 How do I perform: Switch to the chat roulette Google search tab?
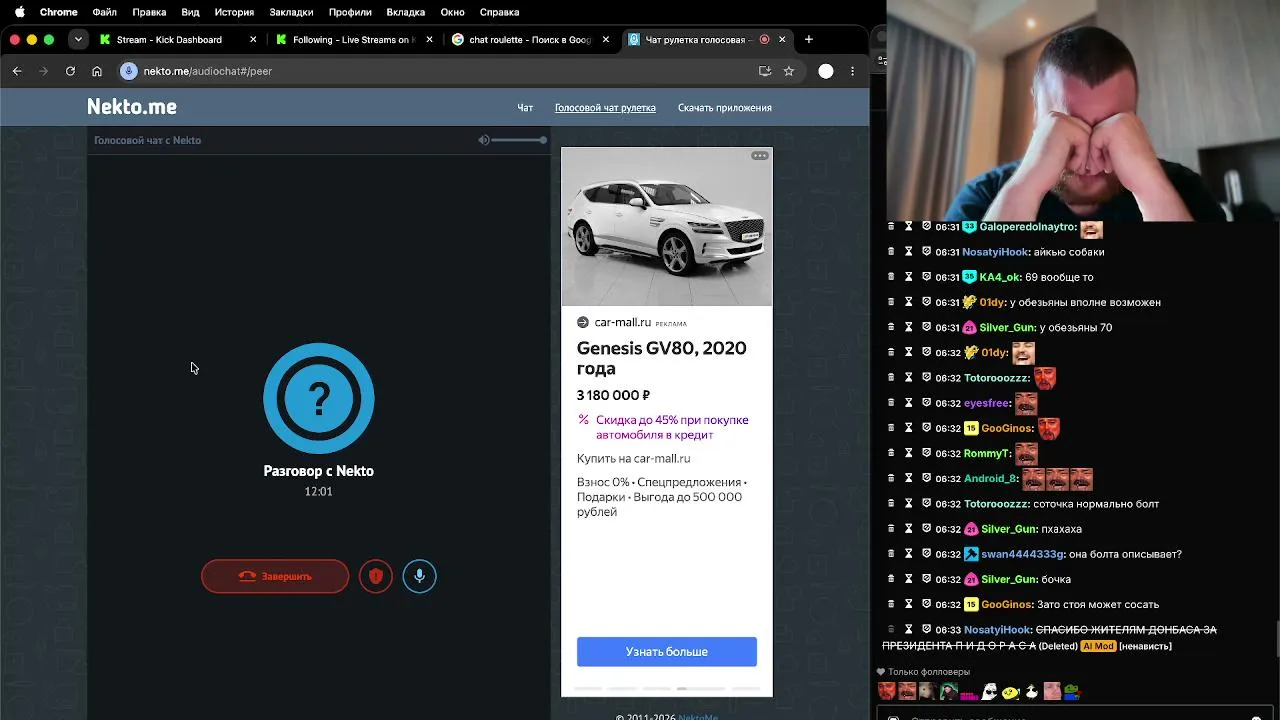pos(530,40)
